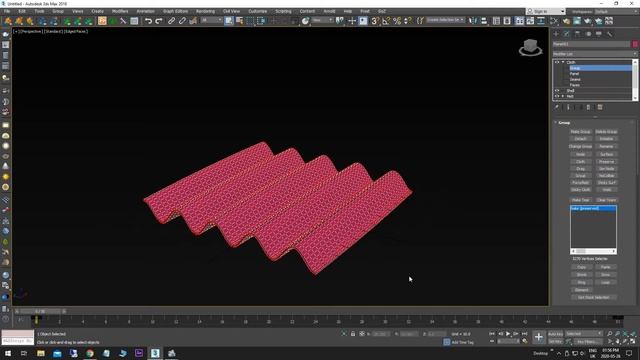Click the Drag button in Group rollout
Viewport: 640px width, 360px height.
(x=580, y=169)
